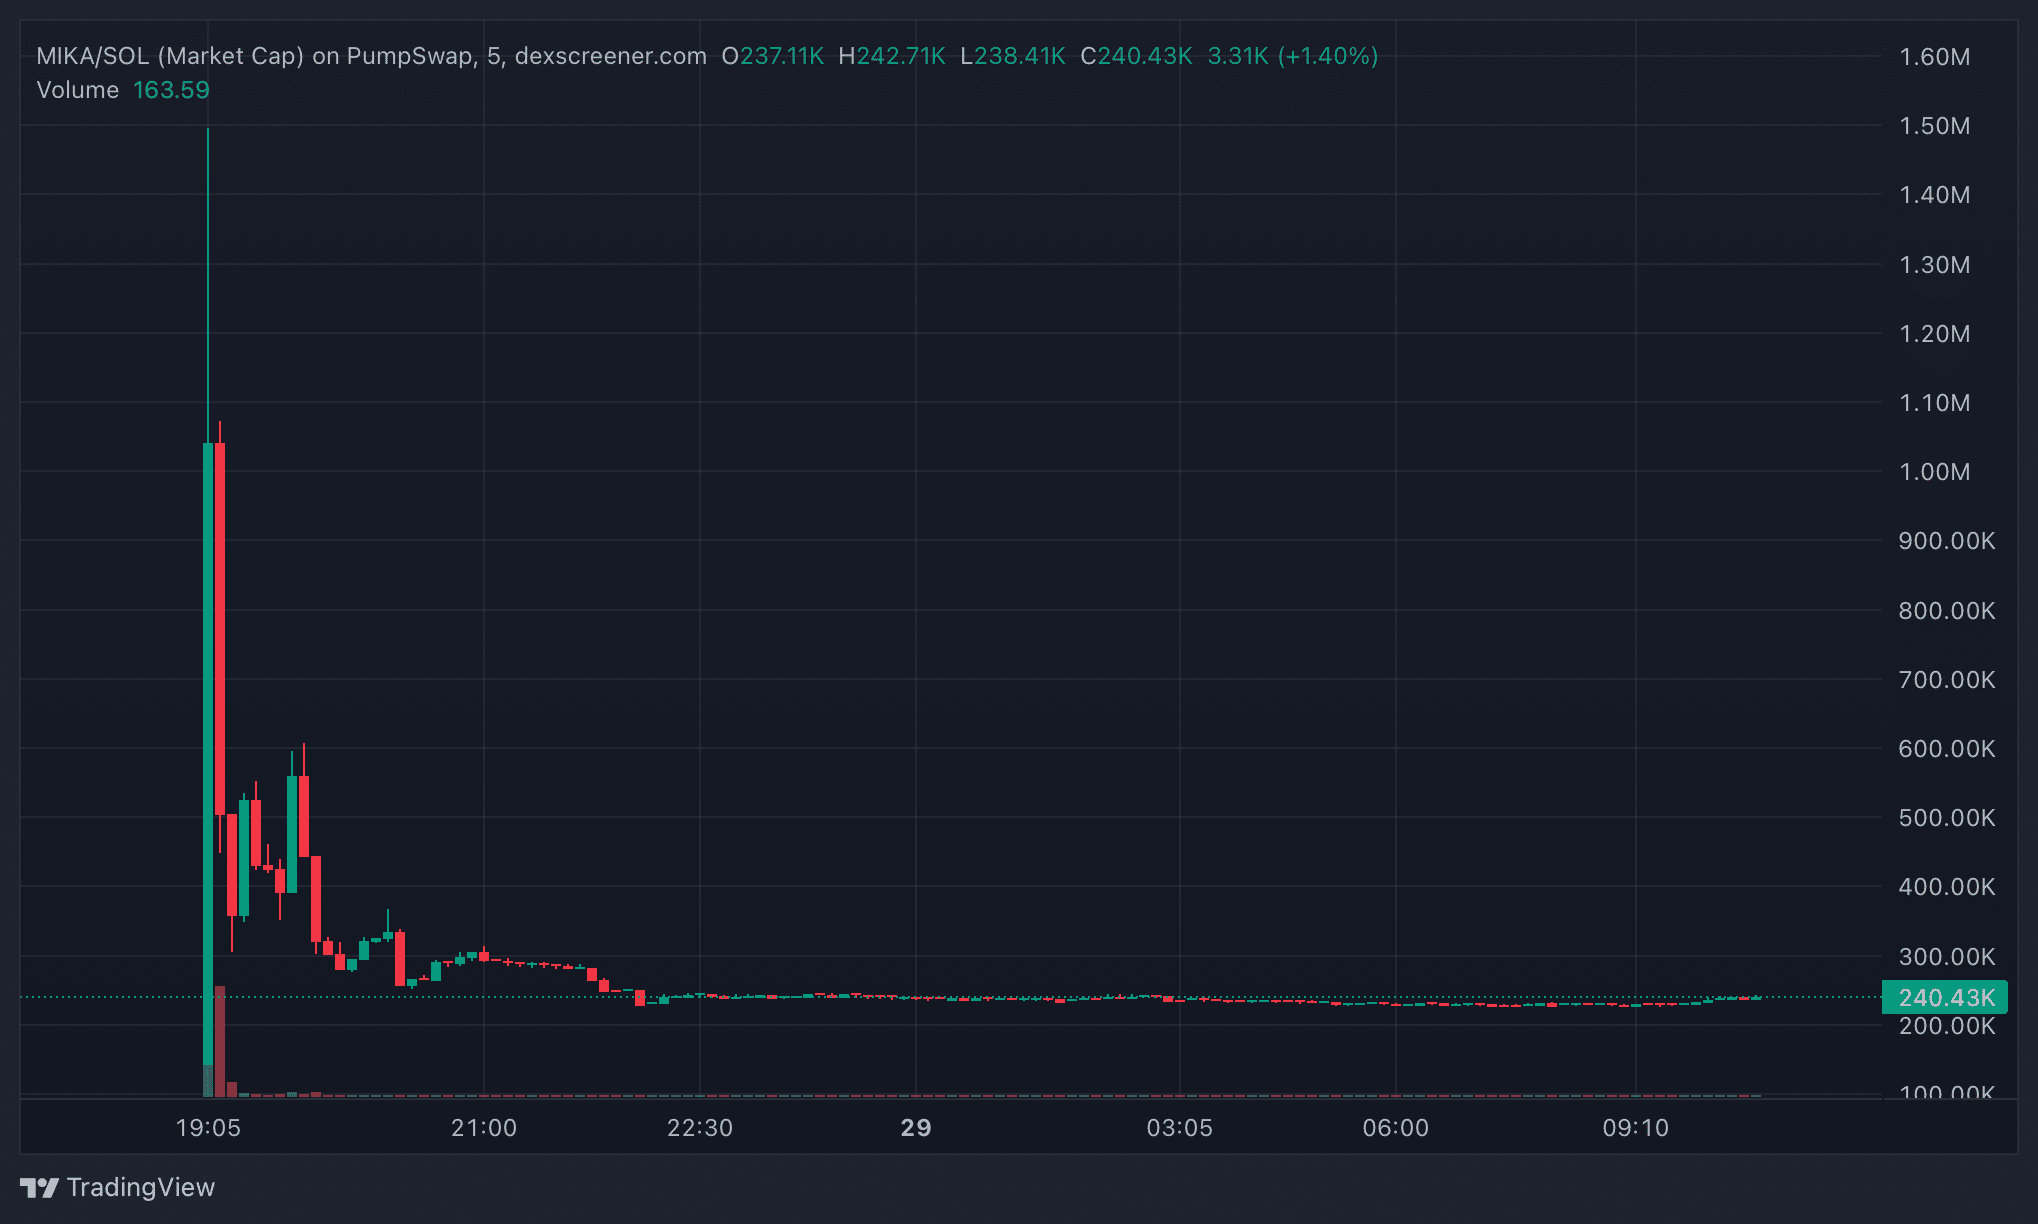Click the Volume value 163.59
2038x1224 pixels.
tap(171, 90)
